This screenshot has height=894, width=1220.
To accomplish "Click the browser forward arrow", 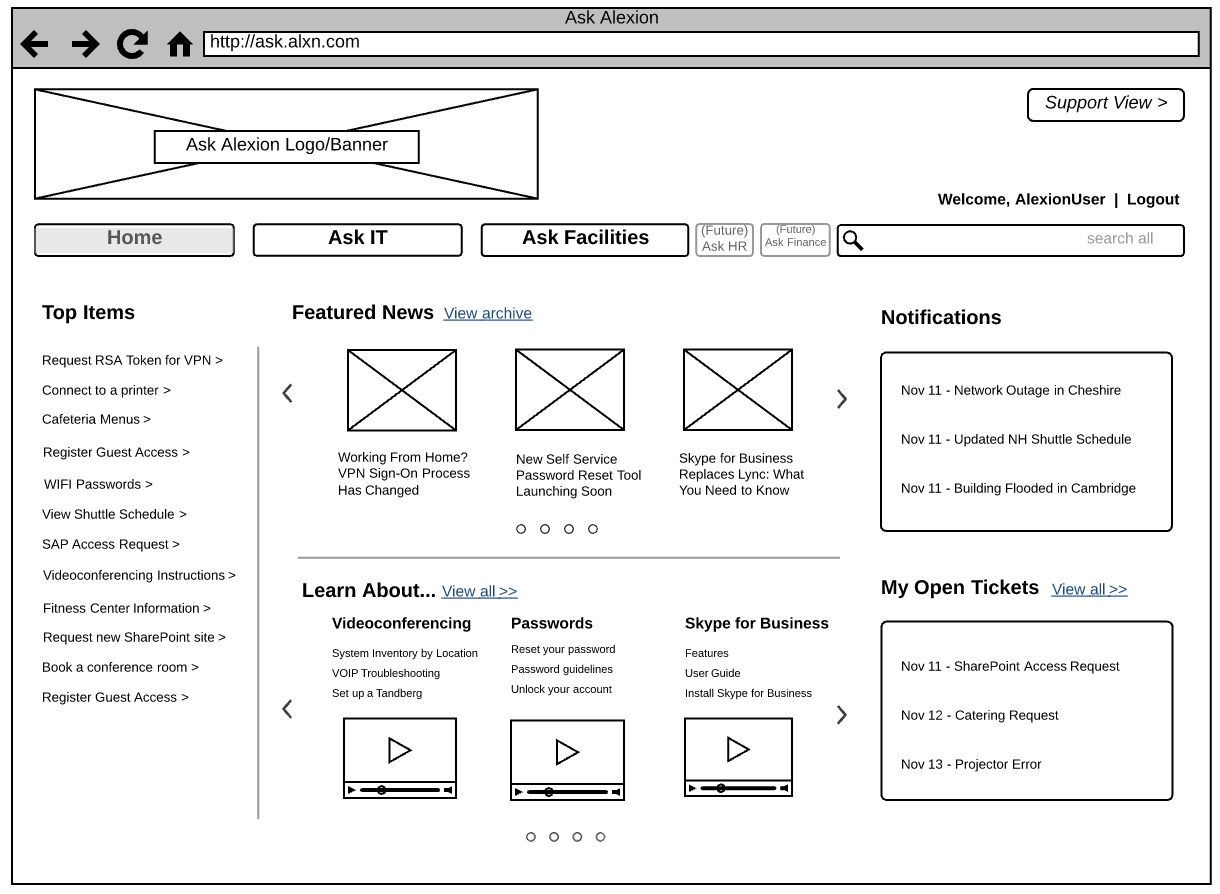I will pyautogui.click(x=86, y=44).
